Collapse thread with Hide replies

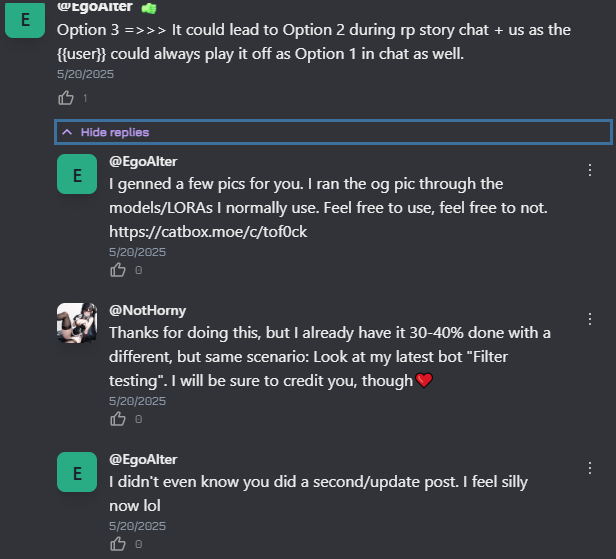(x=333, y=132)
